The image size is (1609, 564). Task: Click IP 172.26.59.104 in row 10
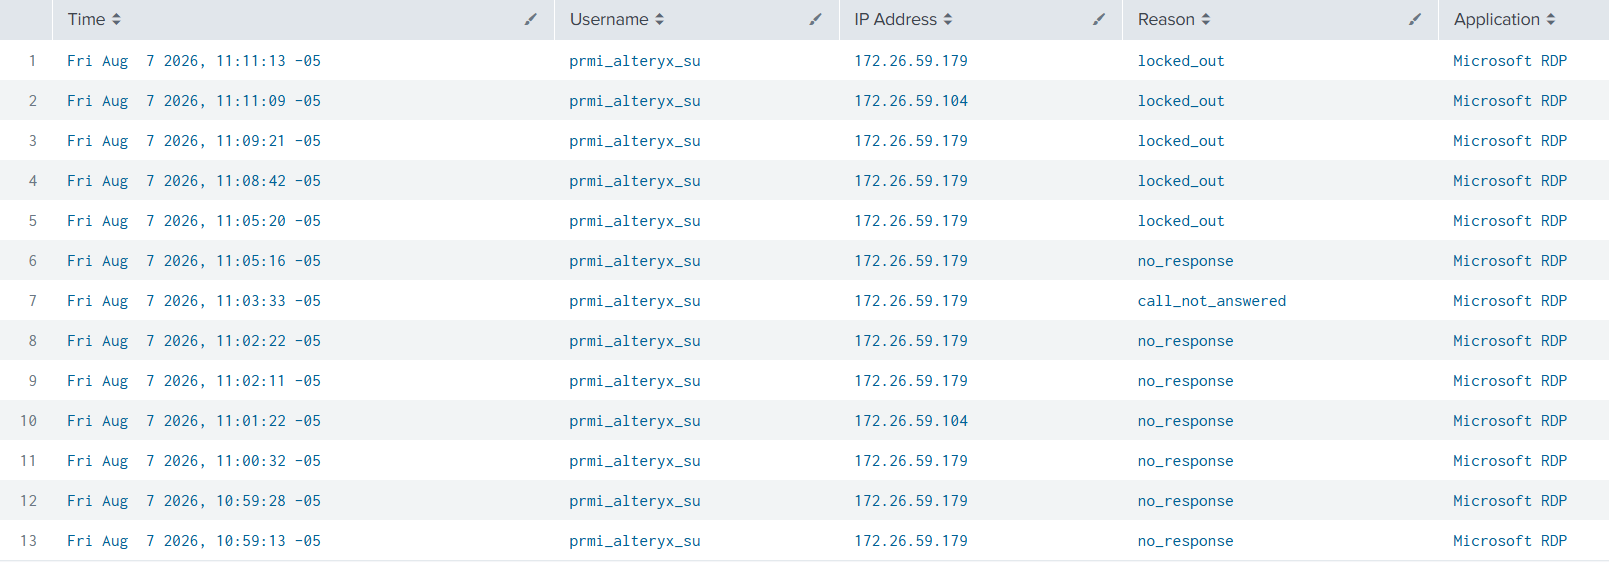pos(911,421)
